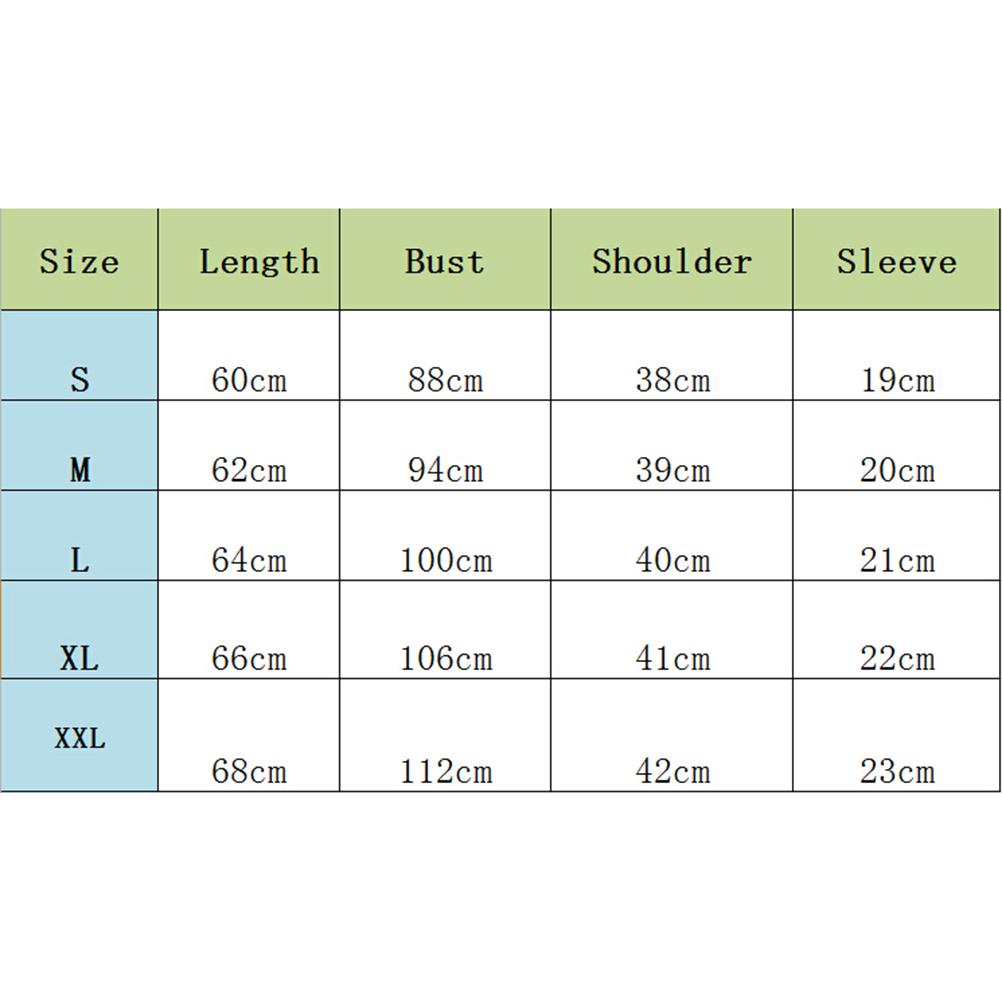Click the XL size row label
Viewport: 1002px width, 1002px height.
80,658
